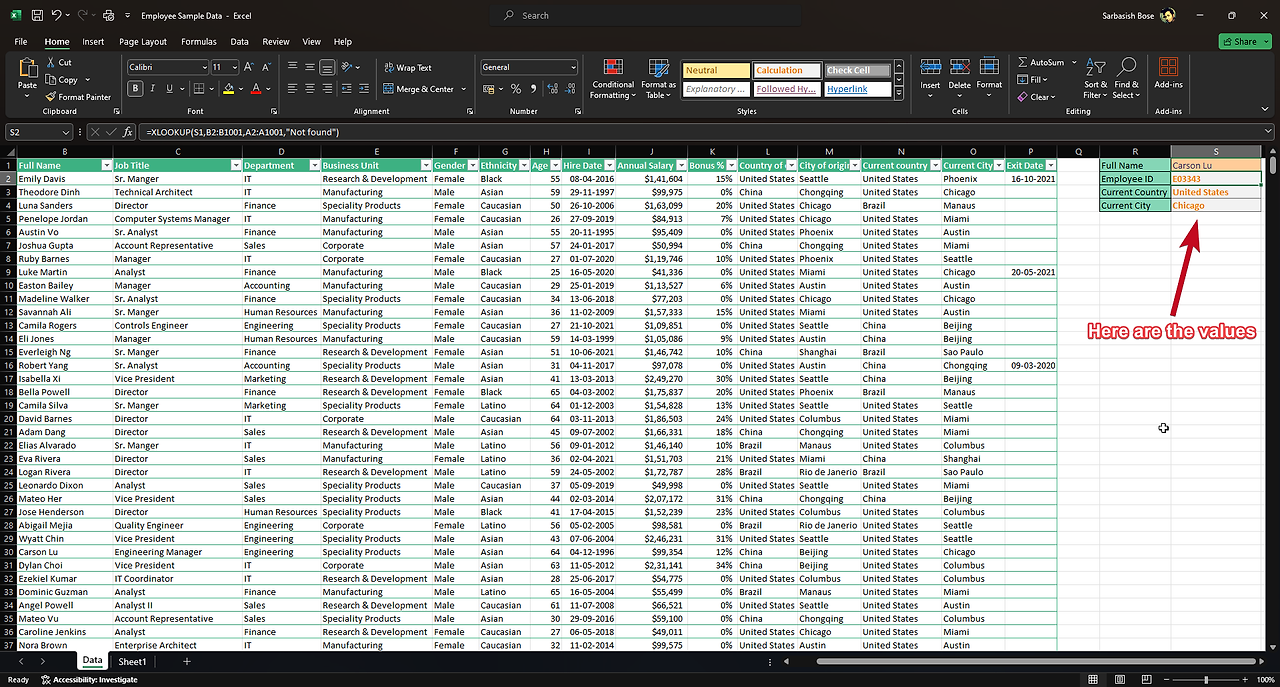Image resolution: width=1280 pixels, height=687 pixels.
Task: Toggle Merge & Center
Action: (419, 89)
